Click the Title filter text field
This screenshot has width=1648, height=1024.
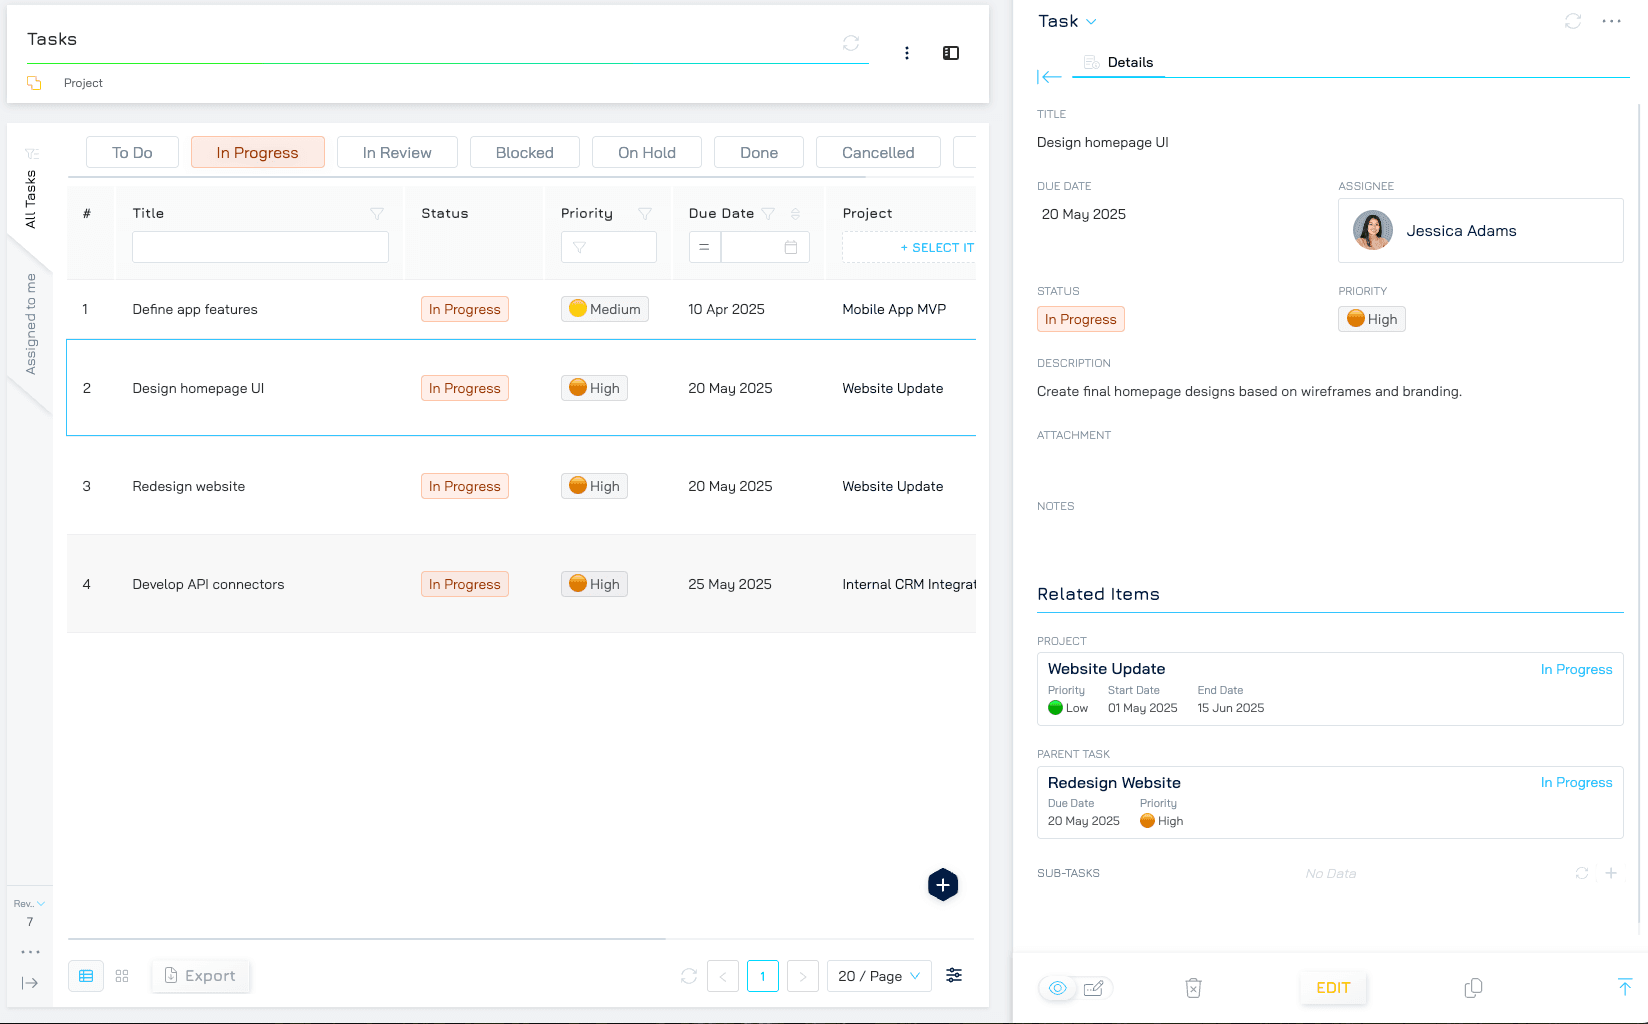click(260, 247)
